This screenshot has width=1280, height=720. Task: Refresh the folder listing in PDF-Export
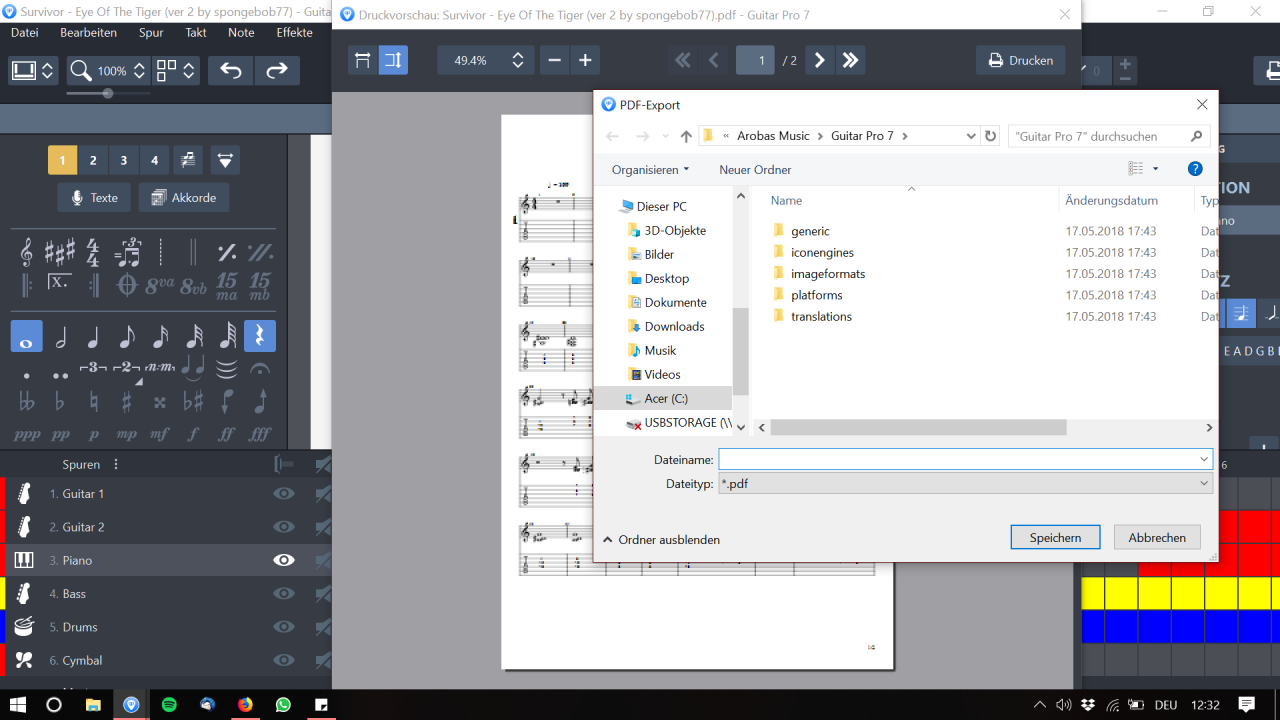pyautogui.click(x=991, y=136)
